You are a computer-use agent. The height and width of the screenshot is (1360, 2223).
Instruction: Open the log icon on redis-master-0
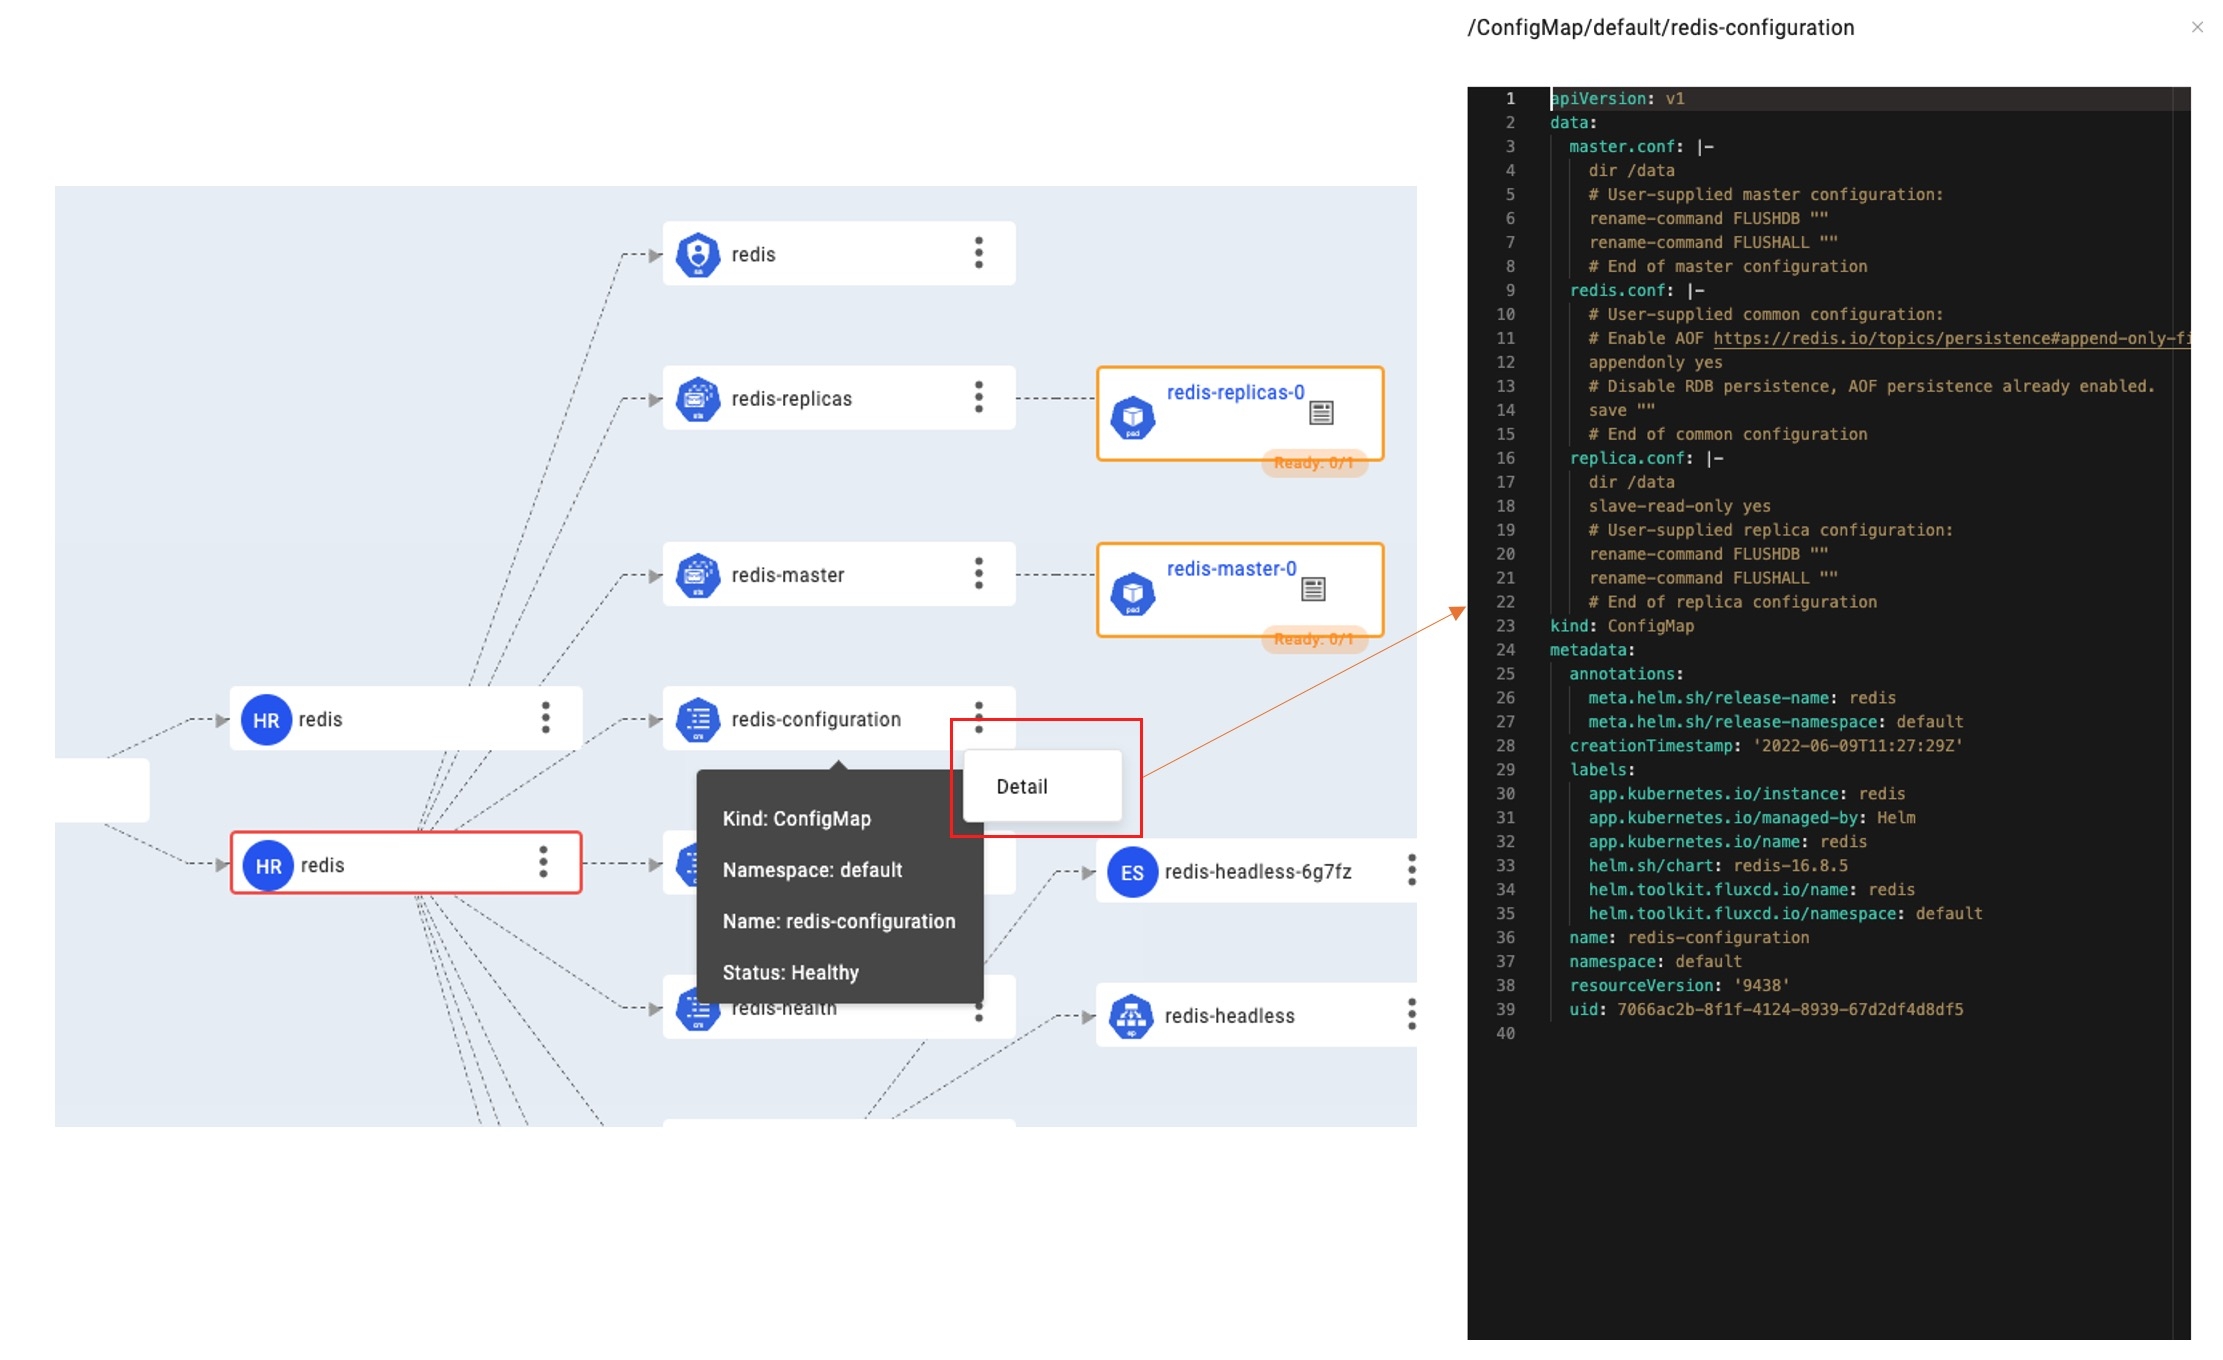tap(1313, 589)
